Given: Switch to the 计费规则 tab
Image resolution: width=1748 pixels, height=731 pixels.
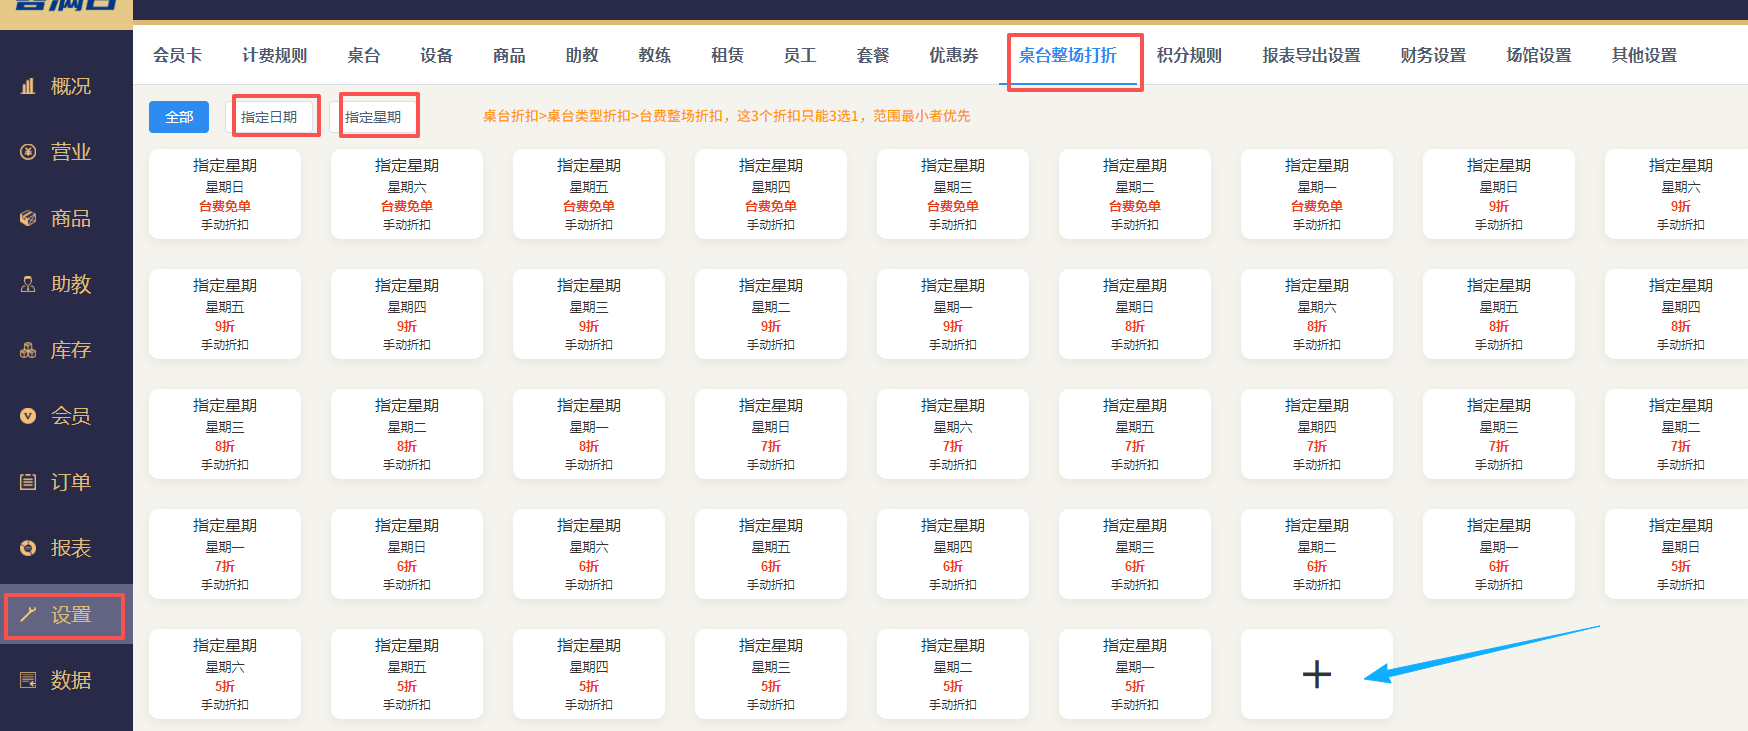Looking at the screenshot, I should click(x=274, y=55).
